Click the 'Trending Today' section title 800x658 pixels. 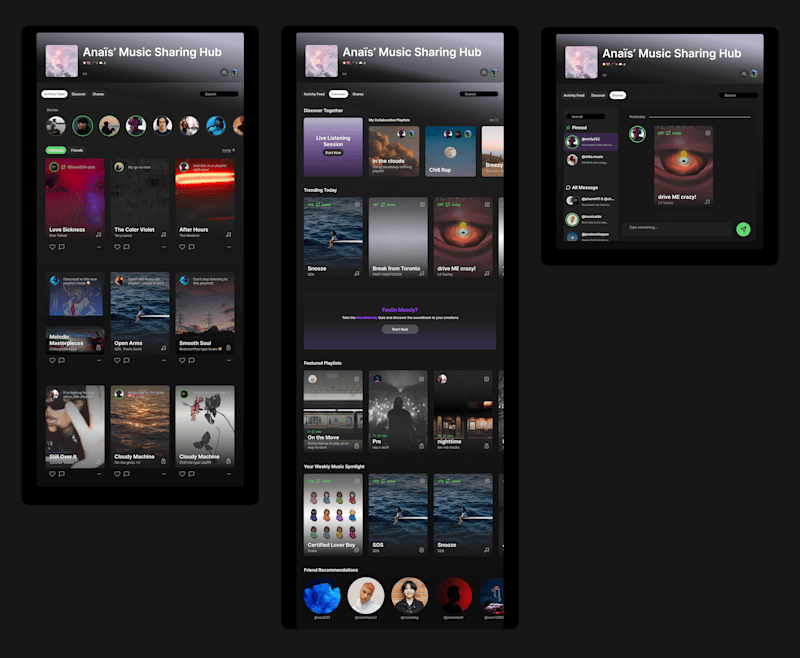[320, 190]
